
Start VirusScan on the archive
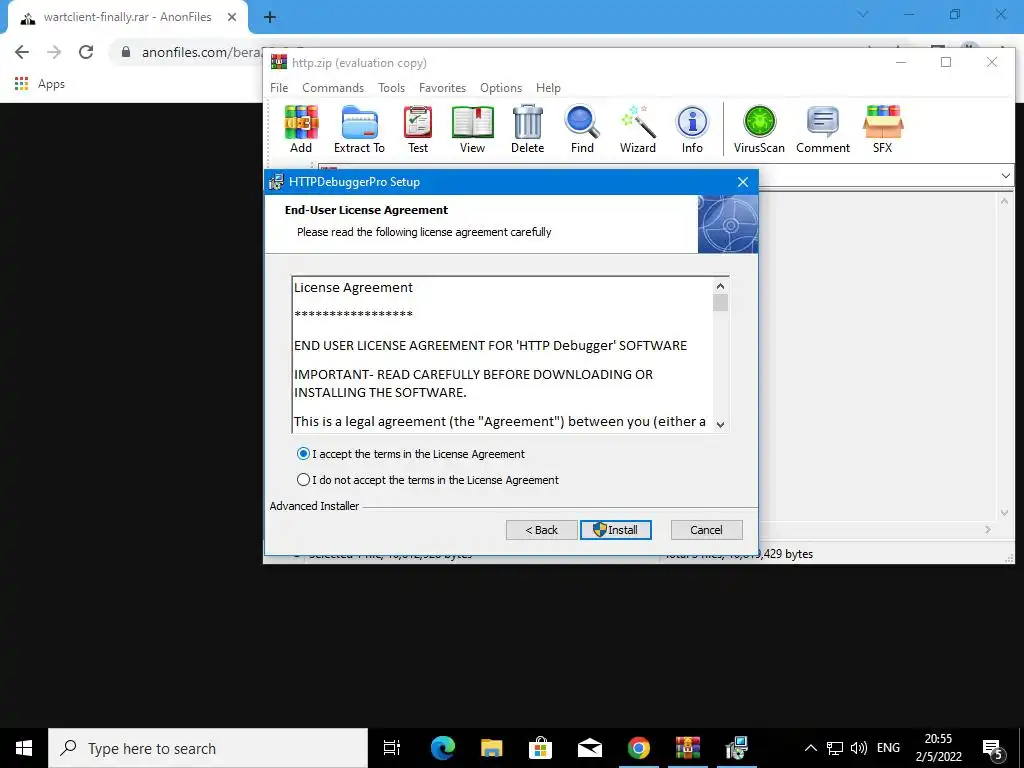759,129
